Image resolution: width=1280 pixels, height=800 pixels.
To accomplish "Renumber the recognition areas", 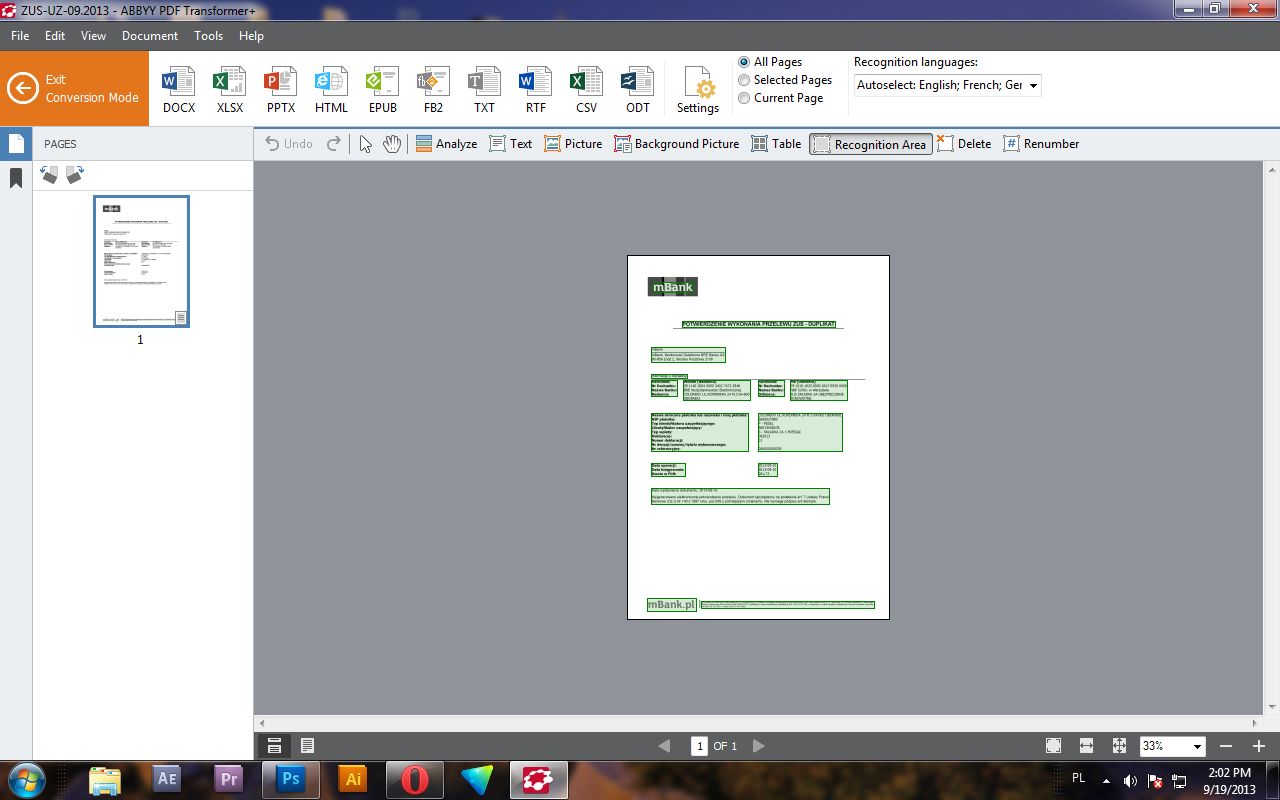I will (1041, 144).
